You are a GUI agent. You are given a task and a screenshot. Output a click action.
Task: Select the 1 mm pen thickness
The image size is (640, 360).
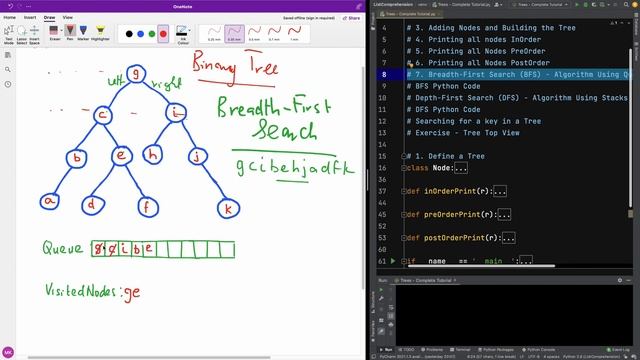(294, 33)
